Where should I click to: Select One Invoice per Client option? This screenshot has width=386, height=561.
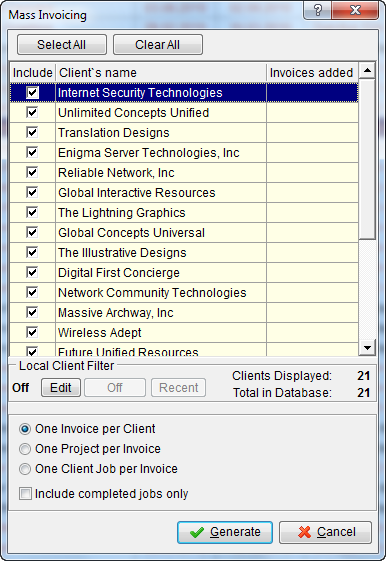88,429
